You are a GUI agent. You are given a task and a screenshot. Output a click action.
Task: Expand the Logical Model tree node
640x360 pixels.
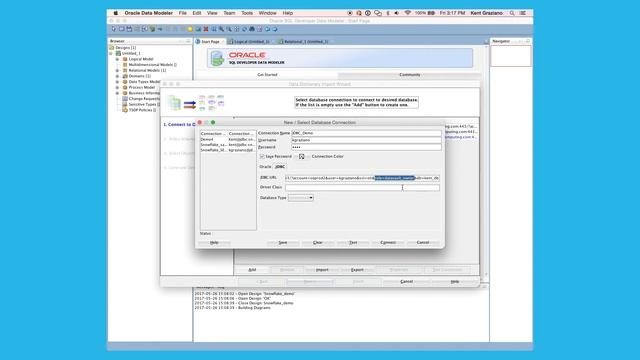[x=118, y=59]
